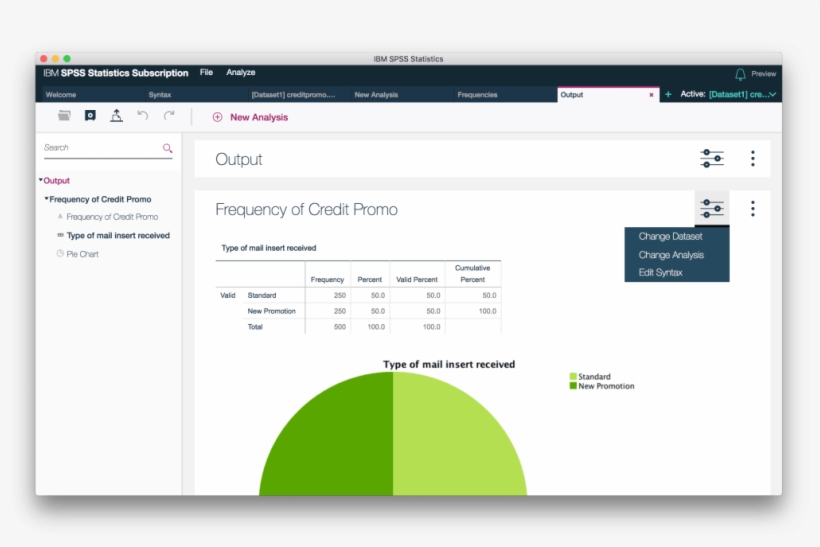Collapse Frequency of Credit Promo tree node
820x547 pixels.
click(x=47, y=199)
